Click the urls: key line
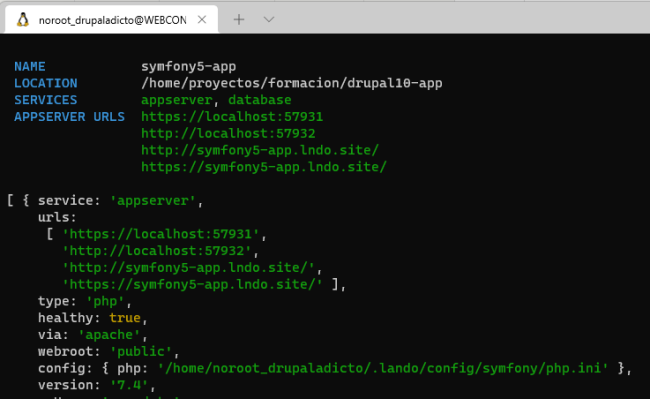The width and height of the screenshot is (650, 399). [x=57, y=218]
